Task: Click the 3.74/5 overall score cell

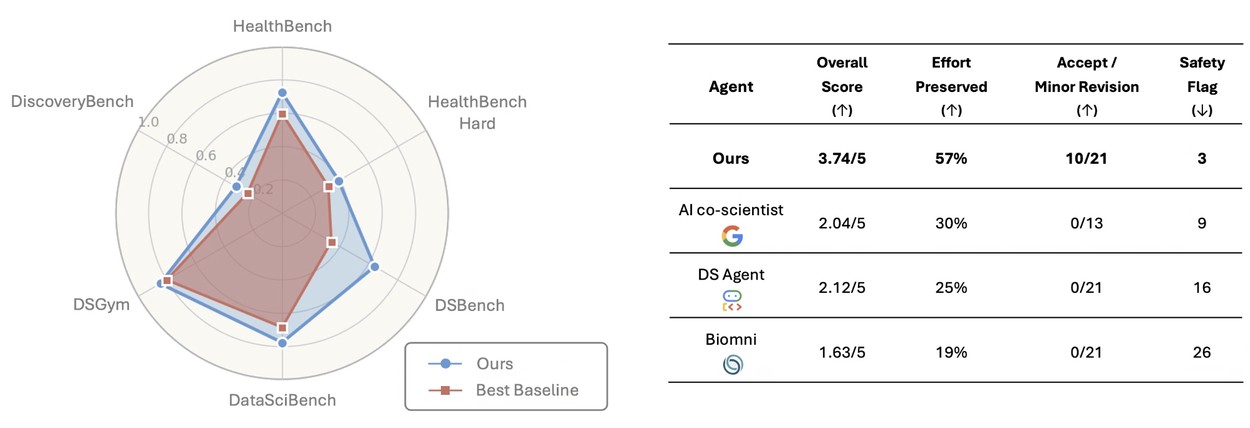Action: point(840,158)
